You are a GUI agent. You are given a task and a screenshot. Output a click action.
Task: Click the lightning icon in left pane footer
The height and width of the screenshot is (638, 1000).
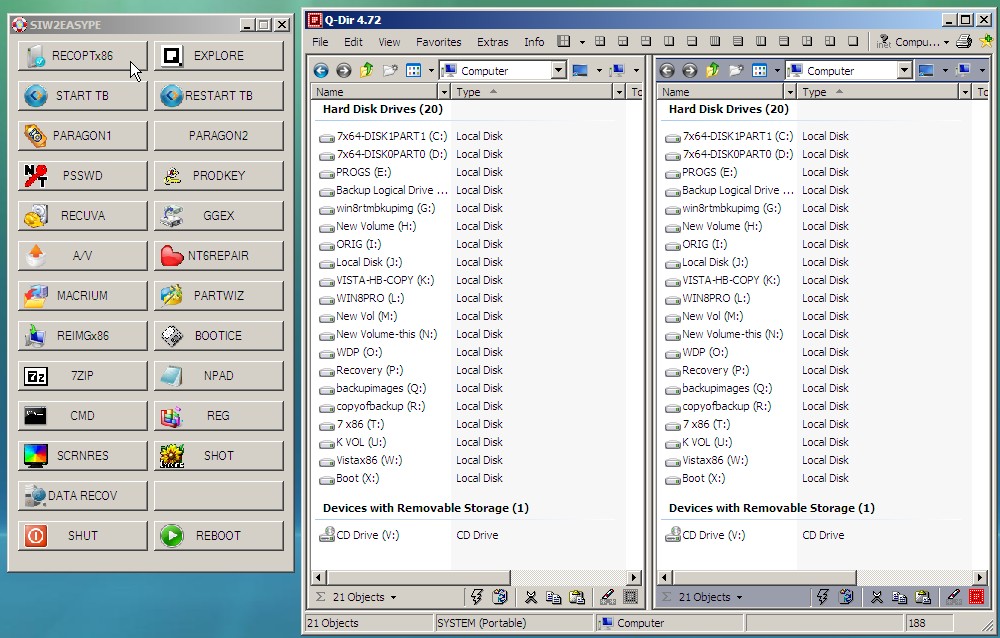(x=476, y=597)
